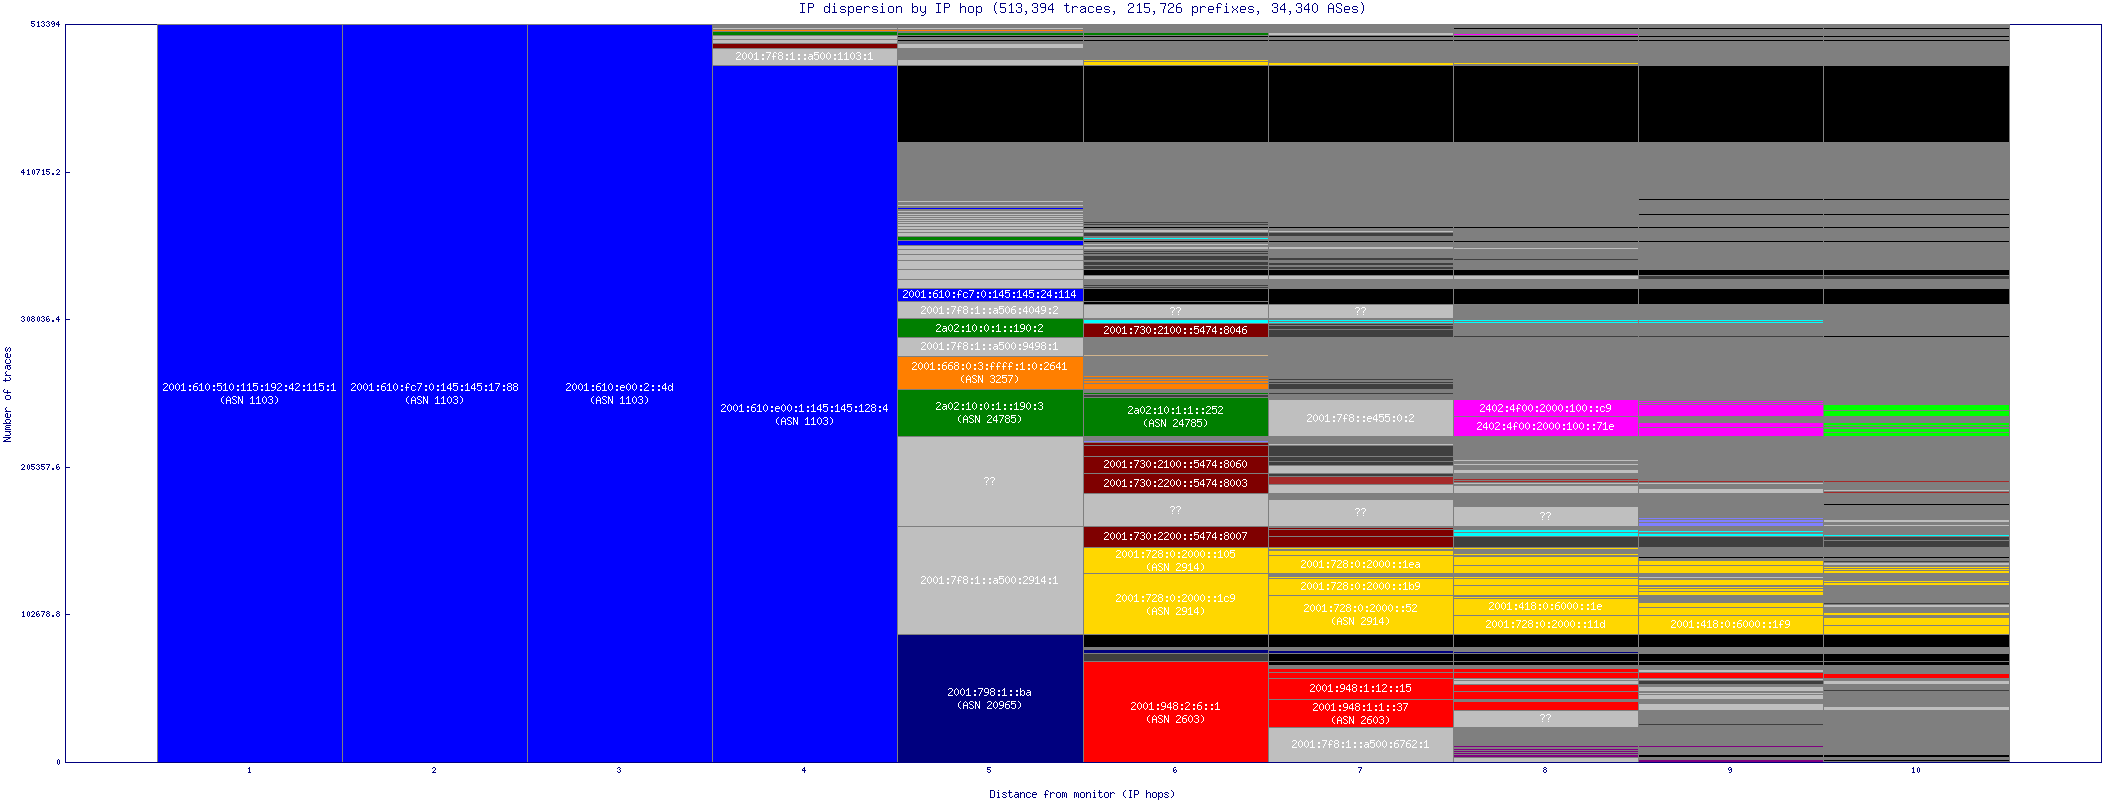Click the 2001:7f8:1::a506:4049:2 label
The width and height of the screenshot is (2102, 800).
[x=989, y=311]
